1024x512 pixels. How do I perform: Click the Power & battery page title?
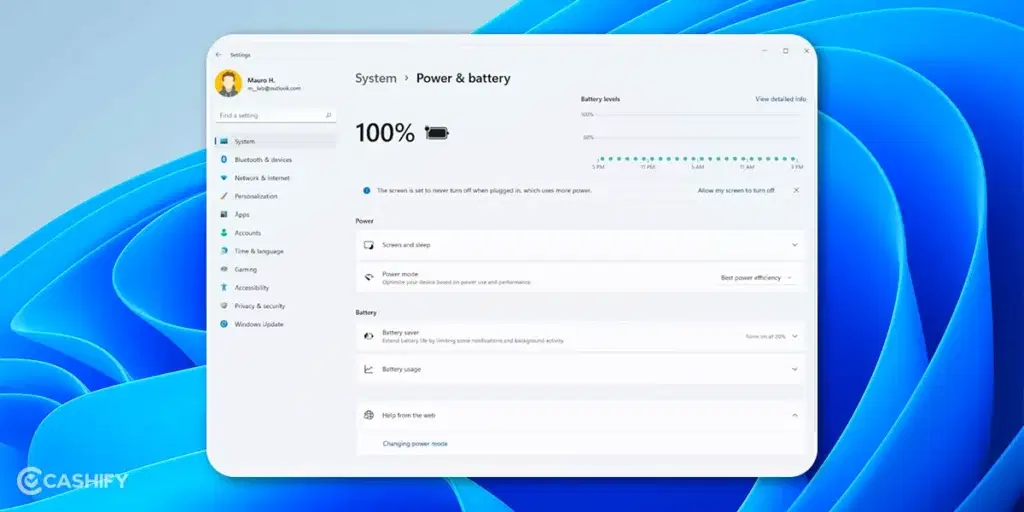pos(463,78)
